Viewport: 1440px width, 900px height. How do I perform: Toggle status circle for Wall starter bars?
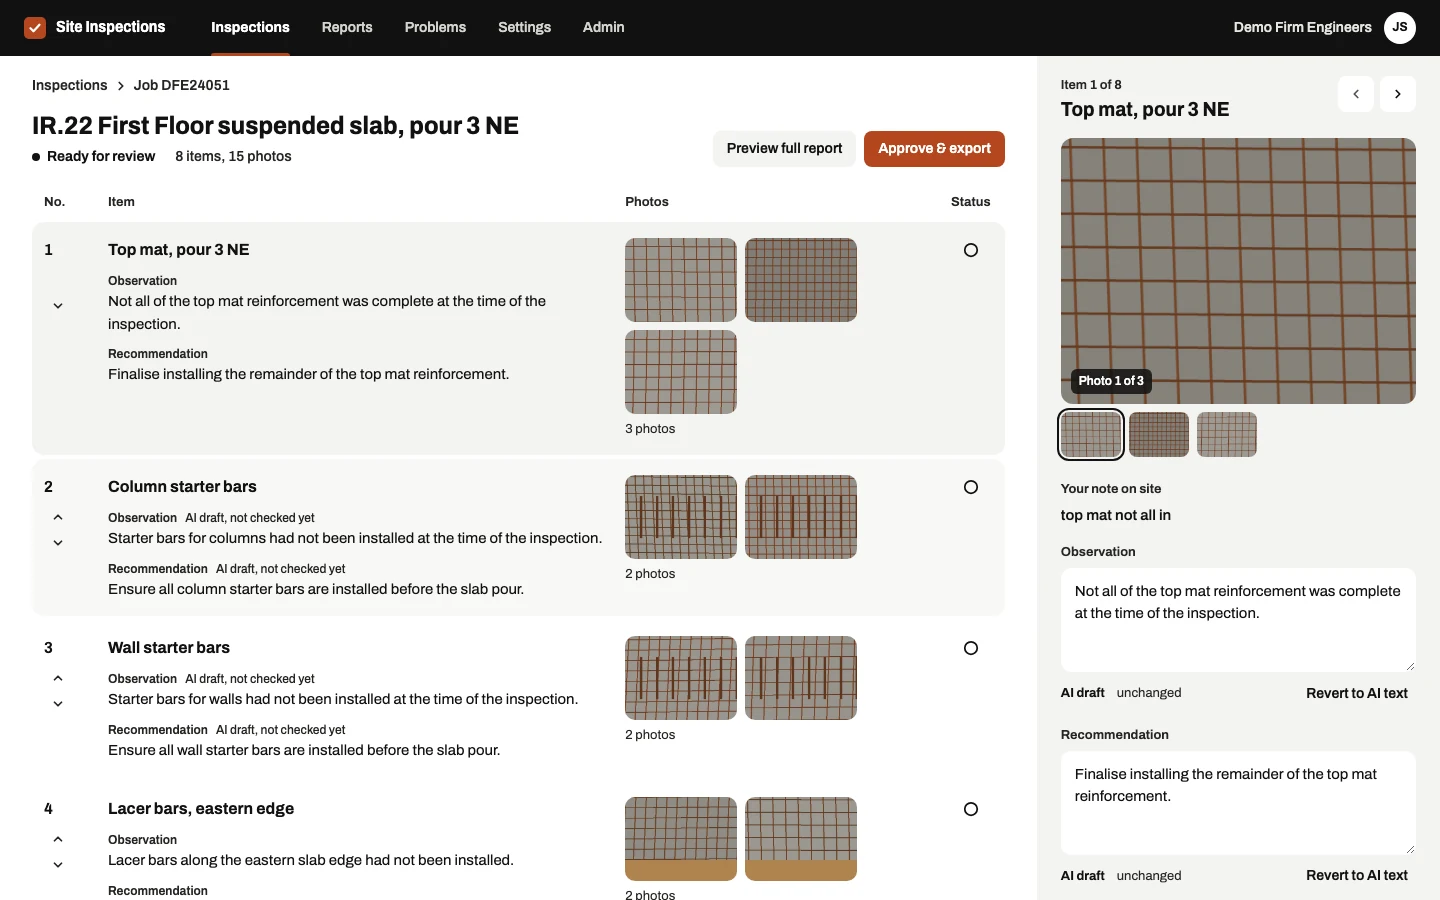[971, 648]
